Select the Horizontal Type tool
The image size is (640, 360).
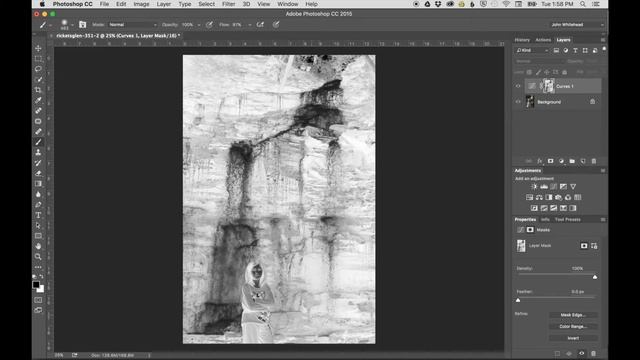(38, 215)
